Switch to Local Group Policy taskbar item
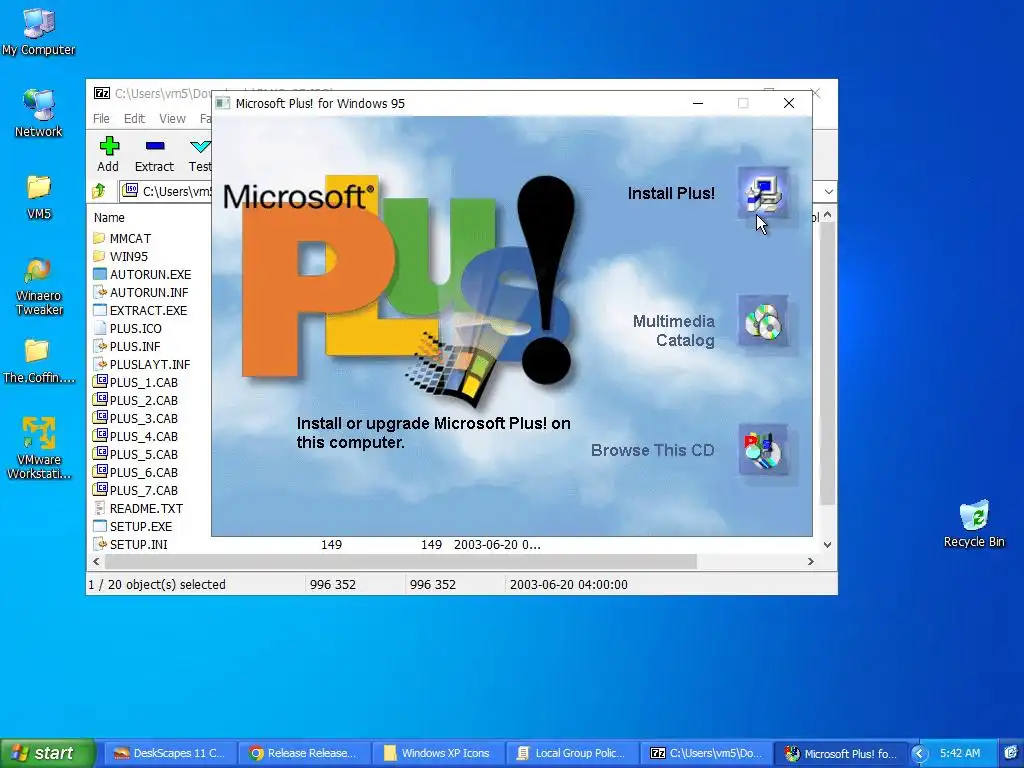Image resolution: width=1024 pixels, height=768 pixels. pos(571,754)
